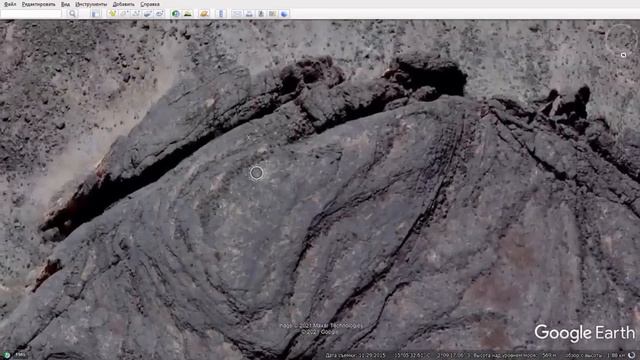640x360 pixels.
Task: Click into the search input field
Action: click(31, 13)
